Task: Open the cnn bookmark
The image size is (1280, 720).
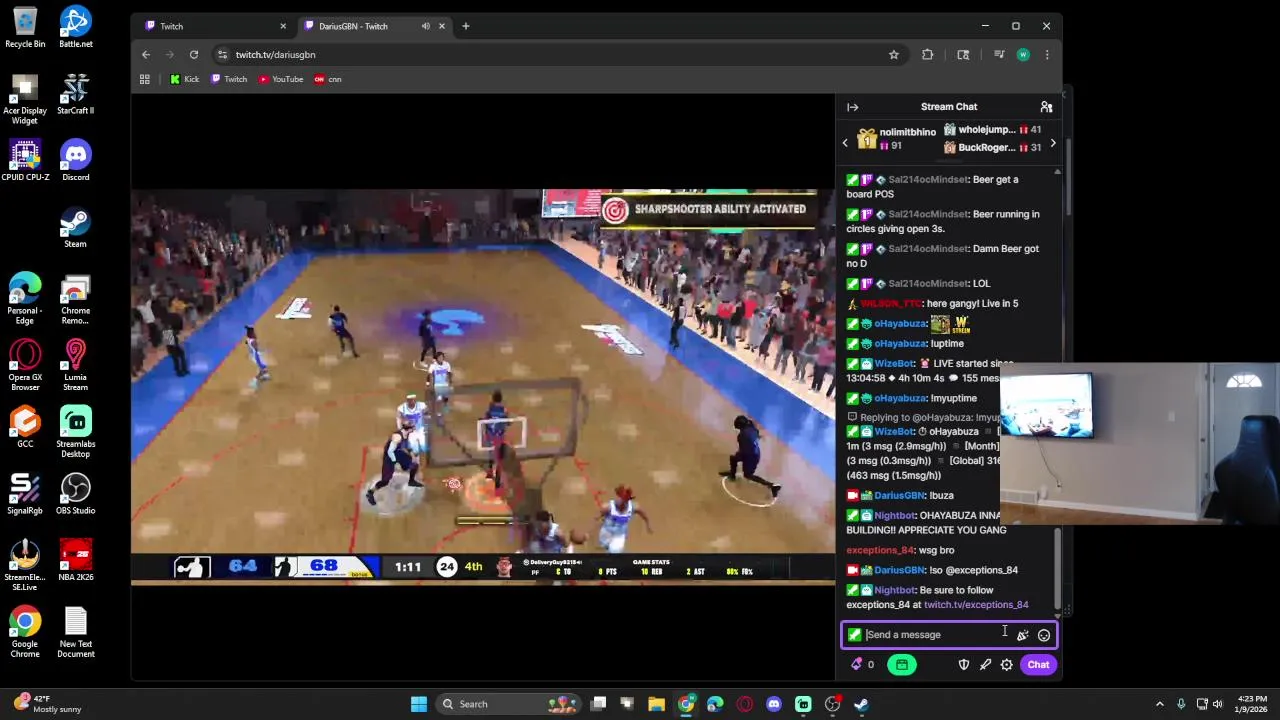Action: 328,79
